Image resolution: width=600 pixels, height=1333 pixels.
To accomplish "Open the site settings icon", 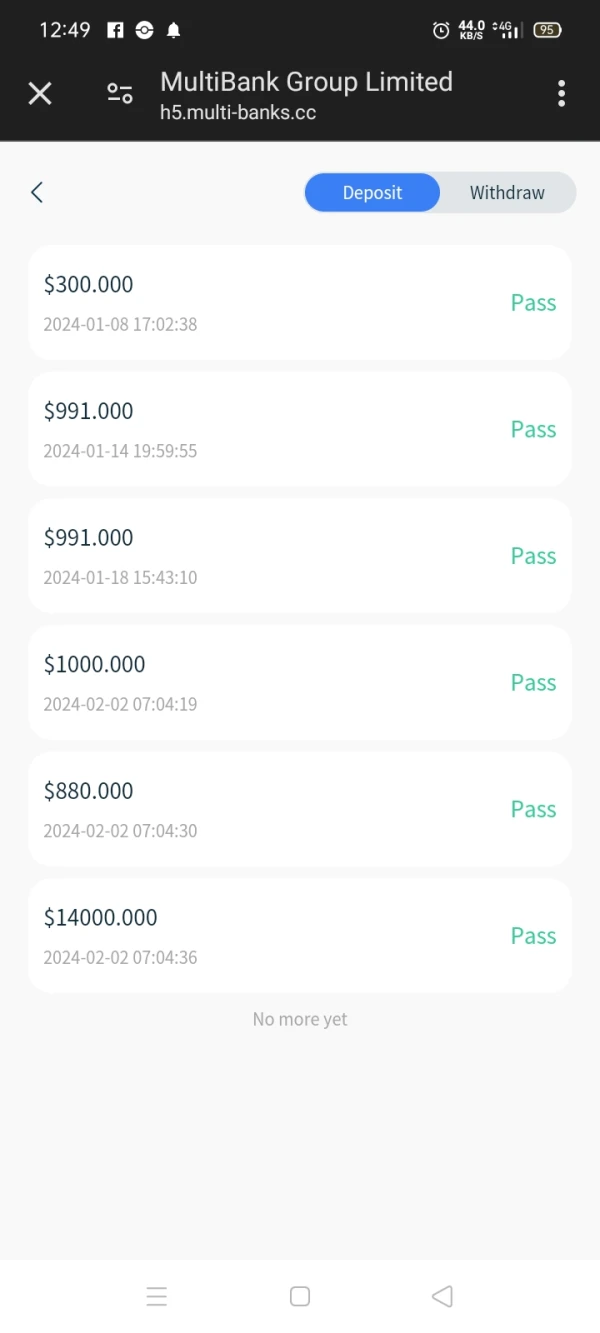I will 120,94.
